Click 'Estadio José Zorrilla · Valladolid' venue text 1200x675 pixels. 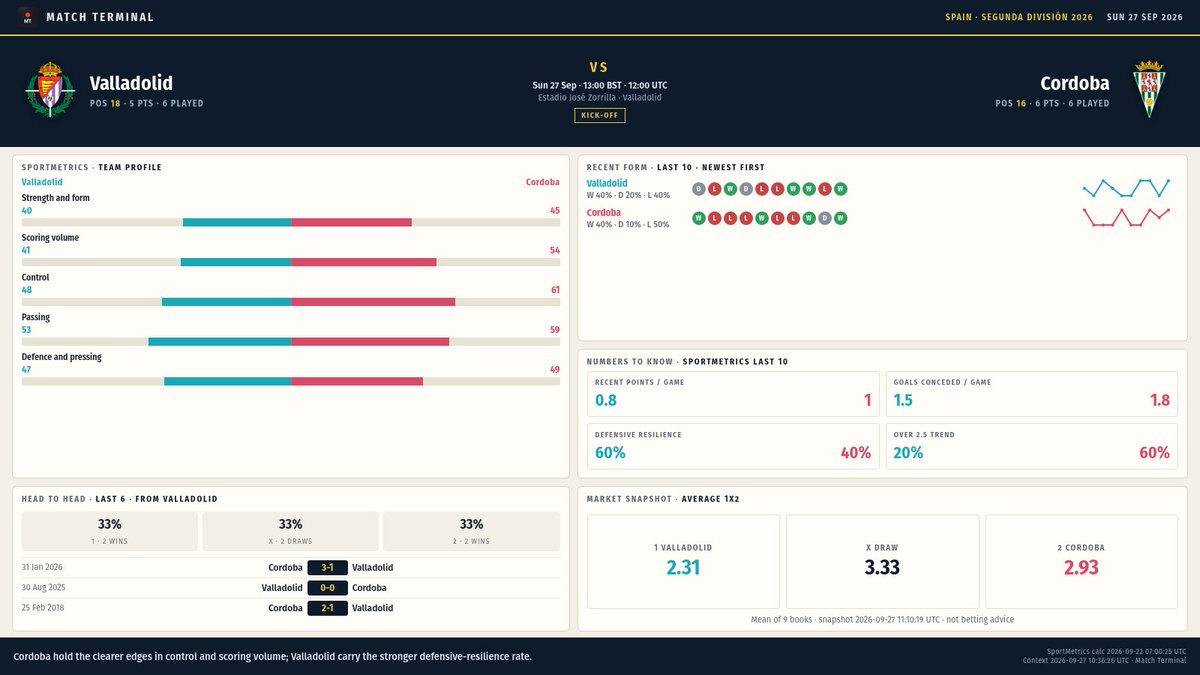[x=600, y=97]
